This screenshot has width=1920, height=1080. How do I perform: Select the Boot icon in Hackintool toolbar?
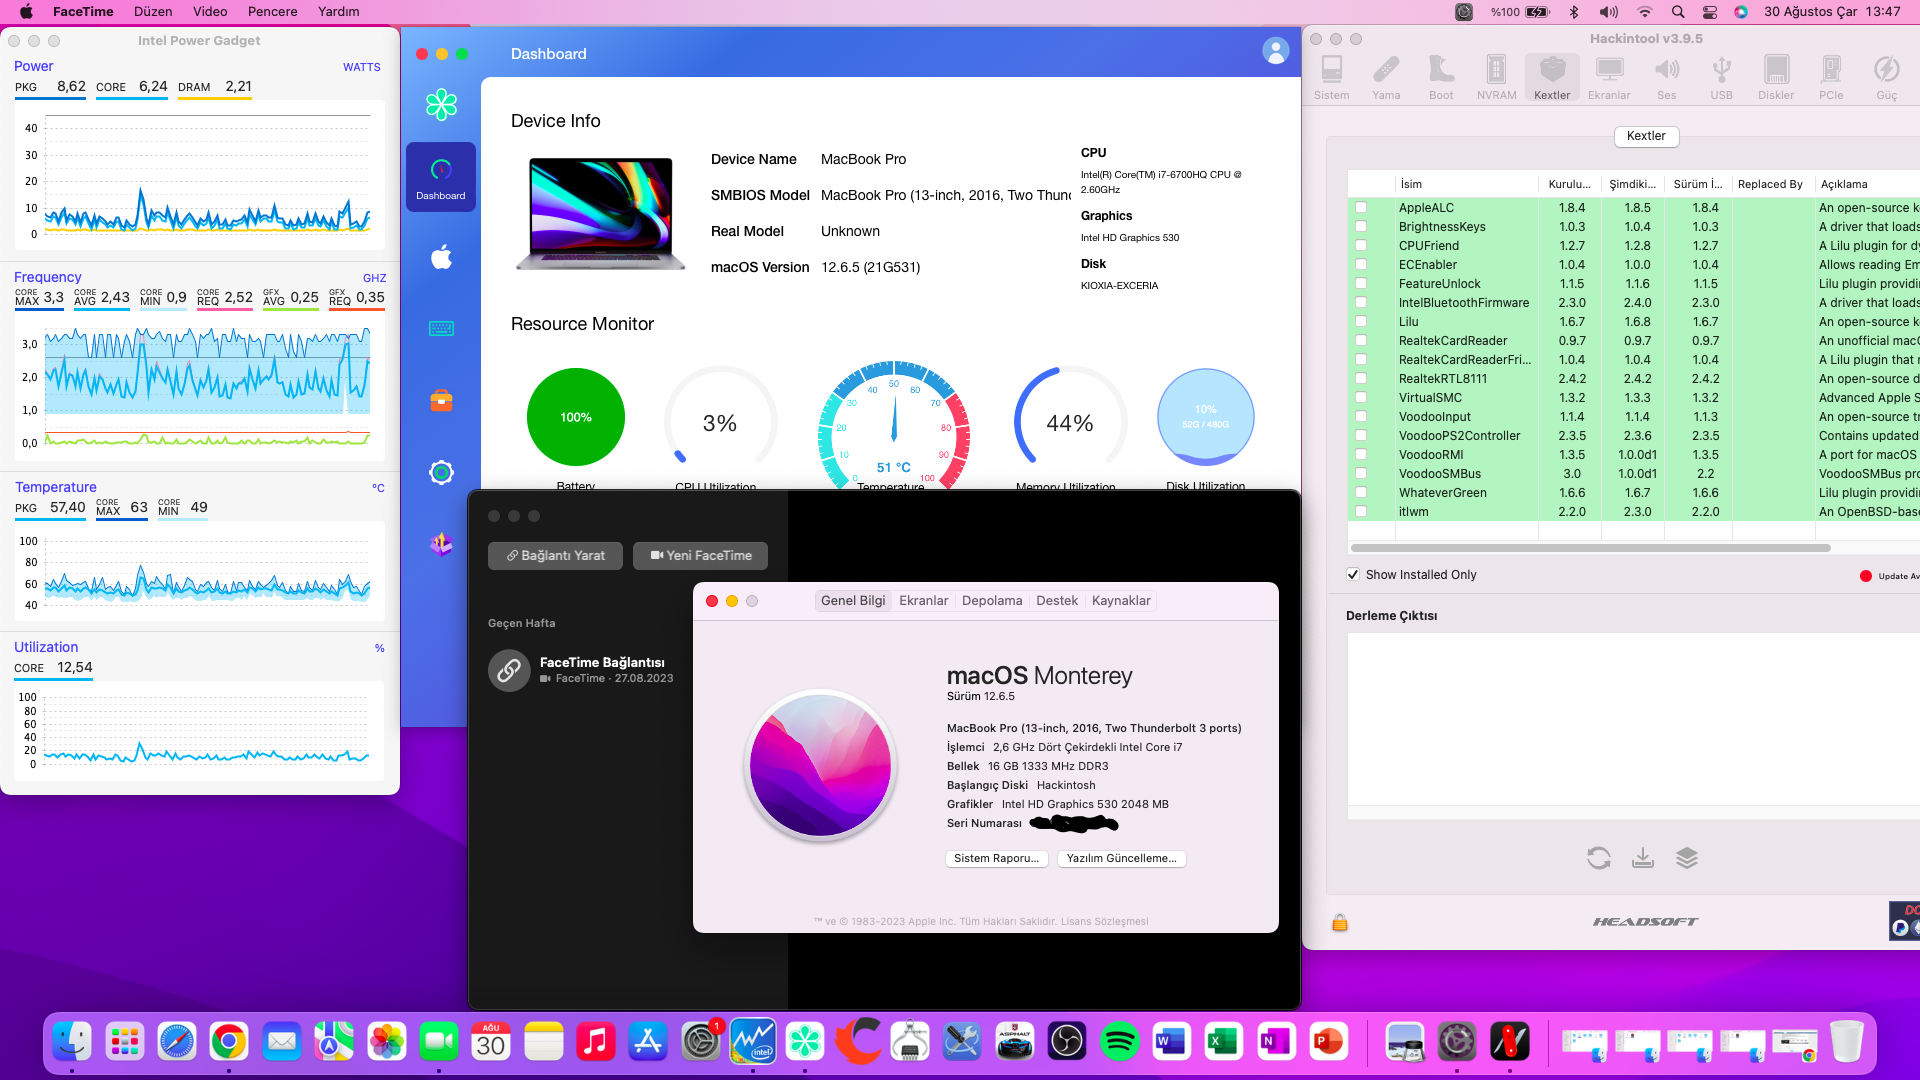pyautogui.click(x=1441, y=77)
